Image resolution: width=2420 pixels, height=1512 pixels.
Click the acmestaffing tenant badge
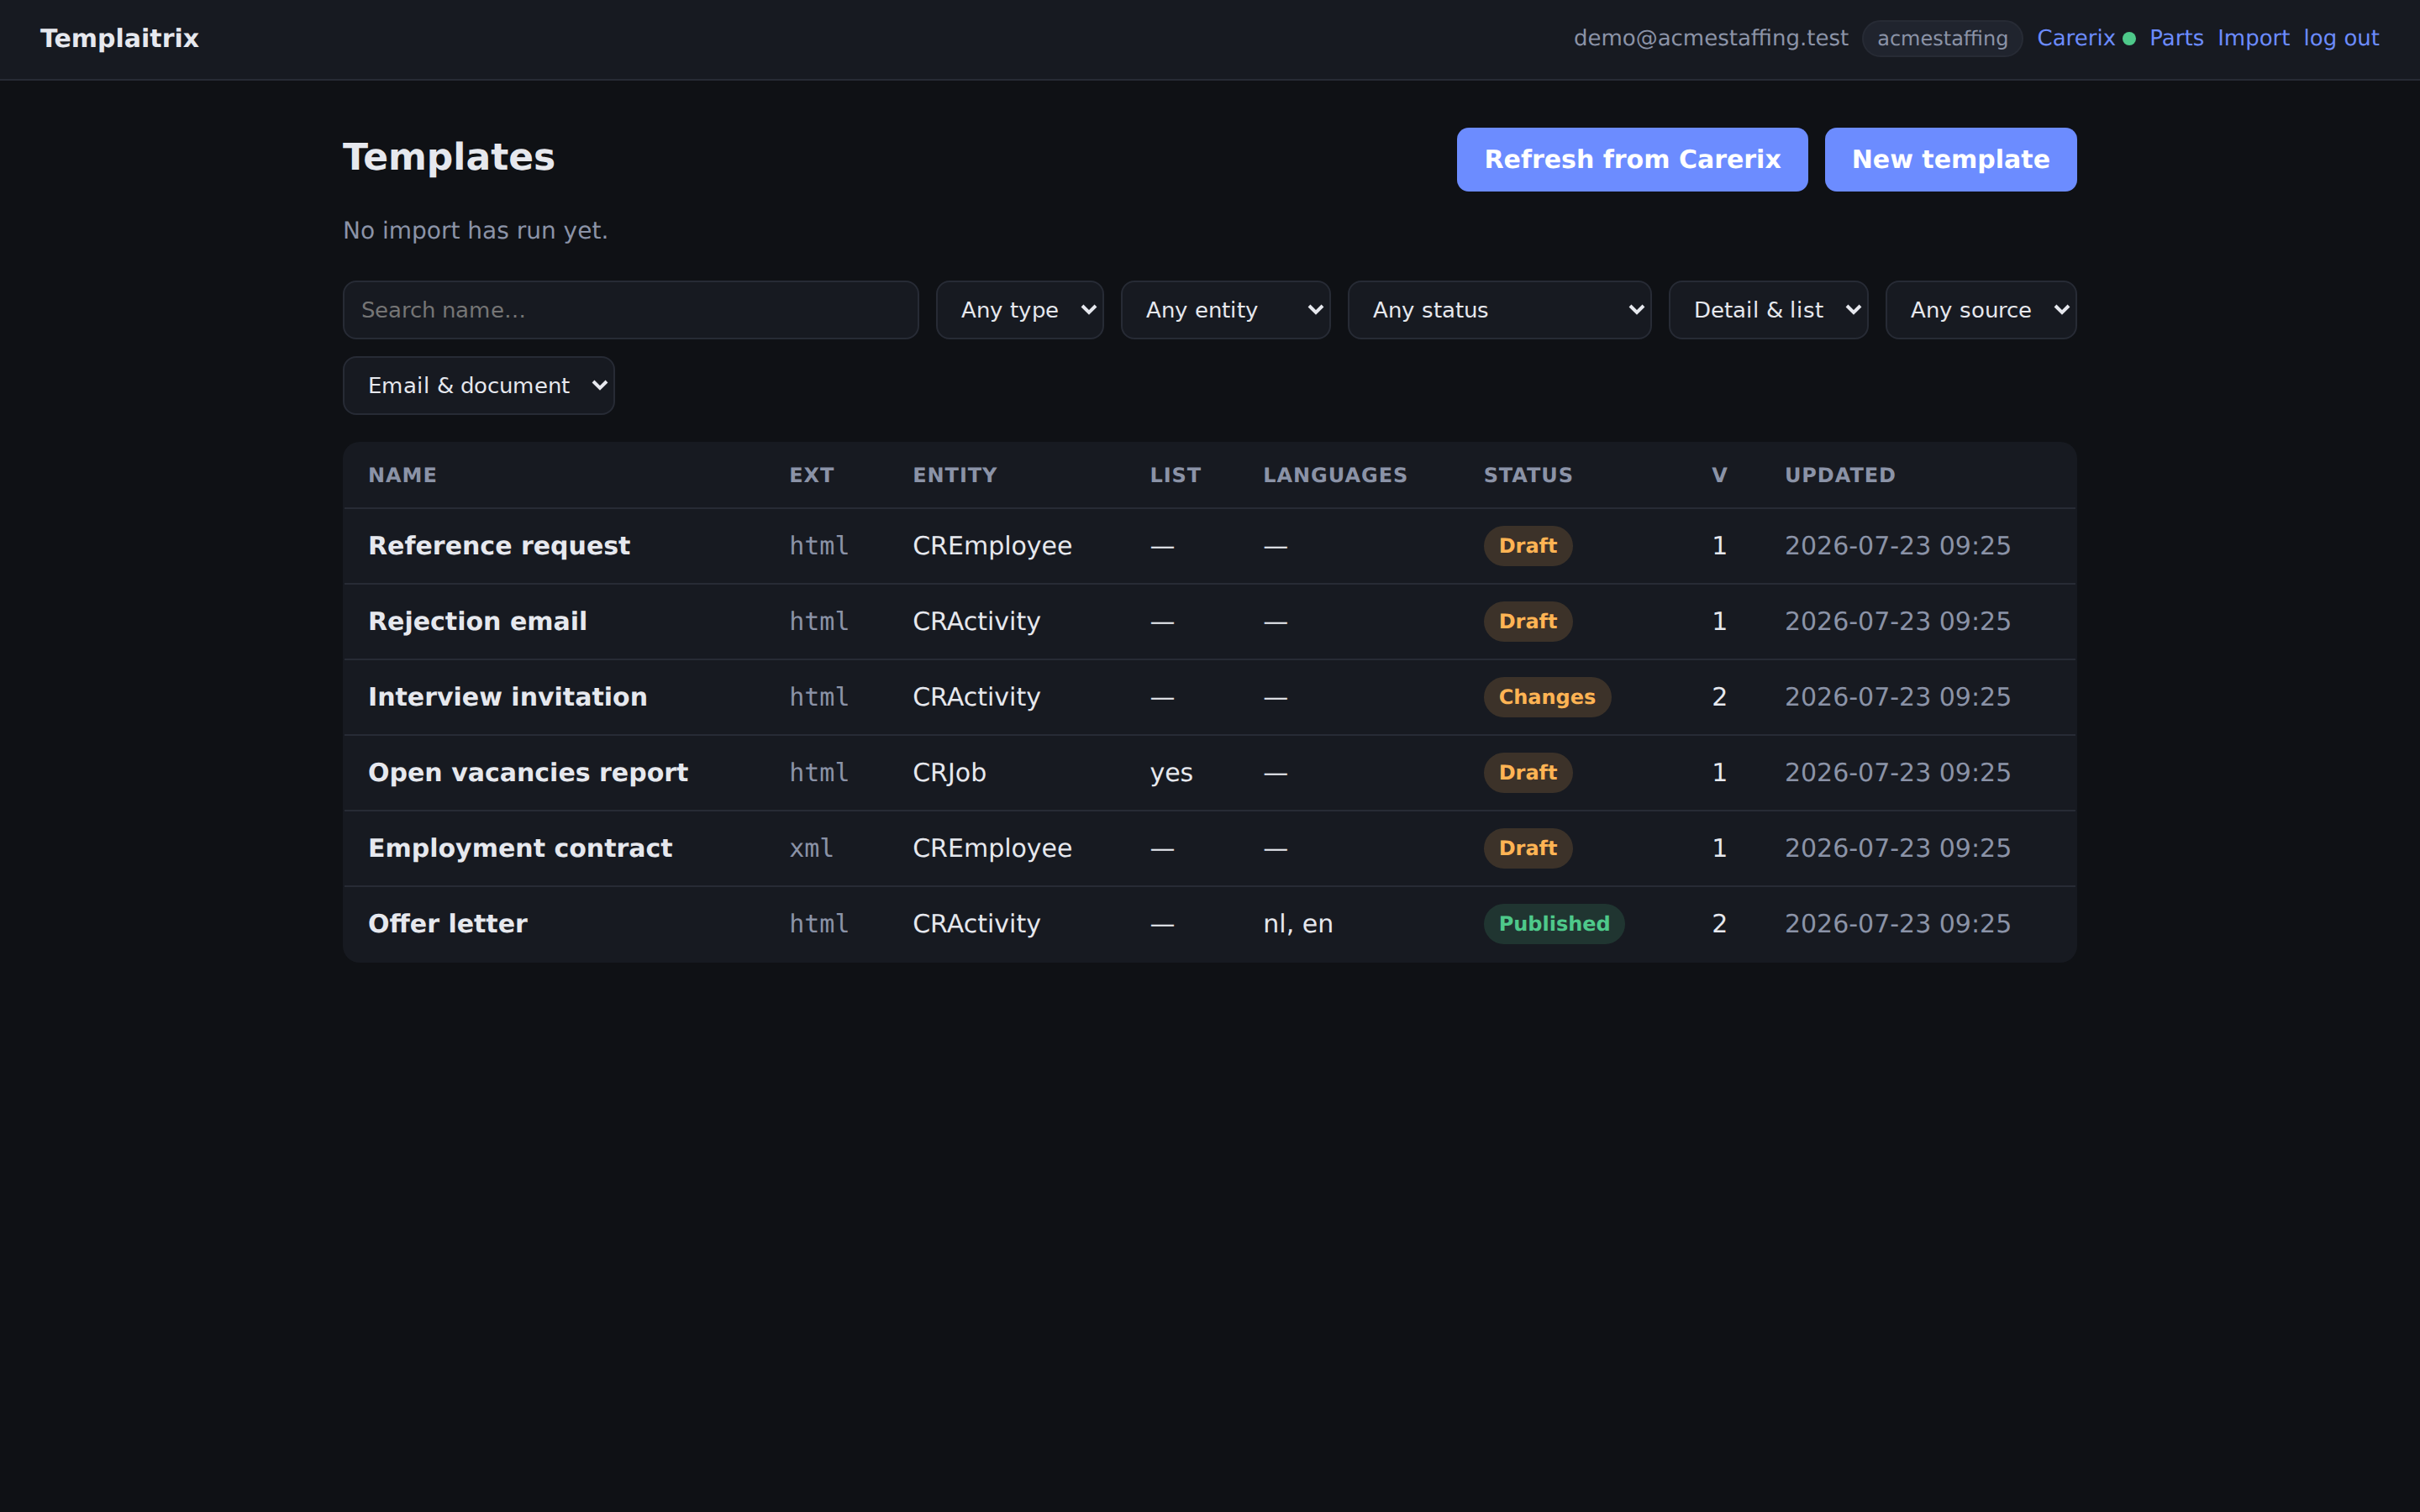[1942, 39]
